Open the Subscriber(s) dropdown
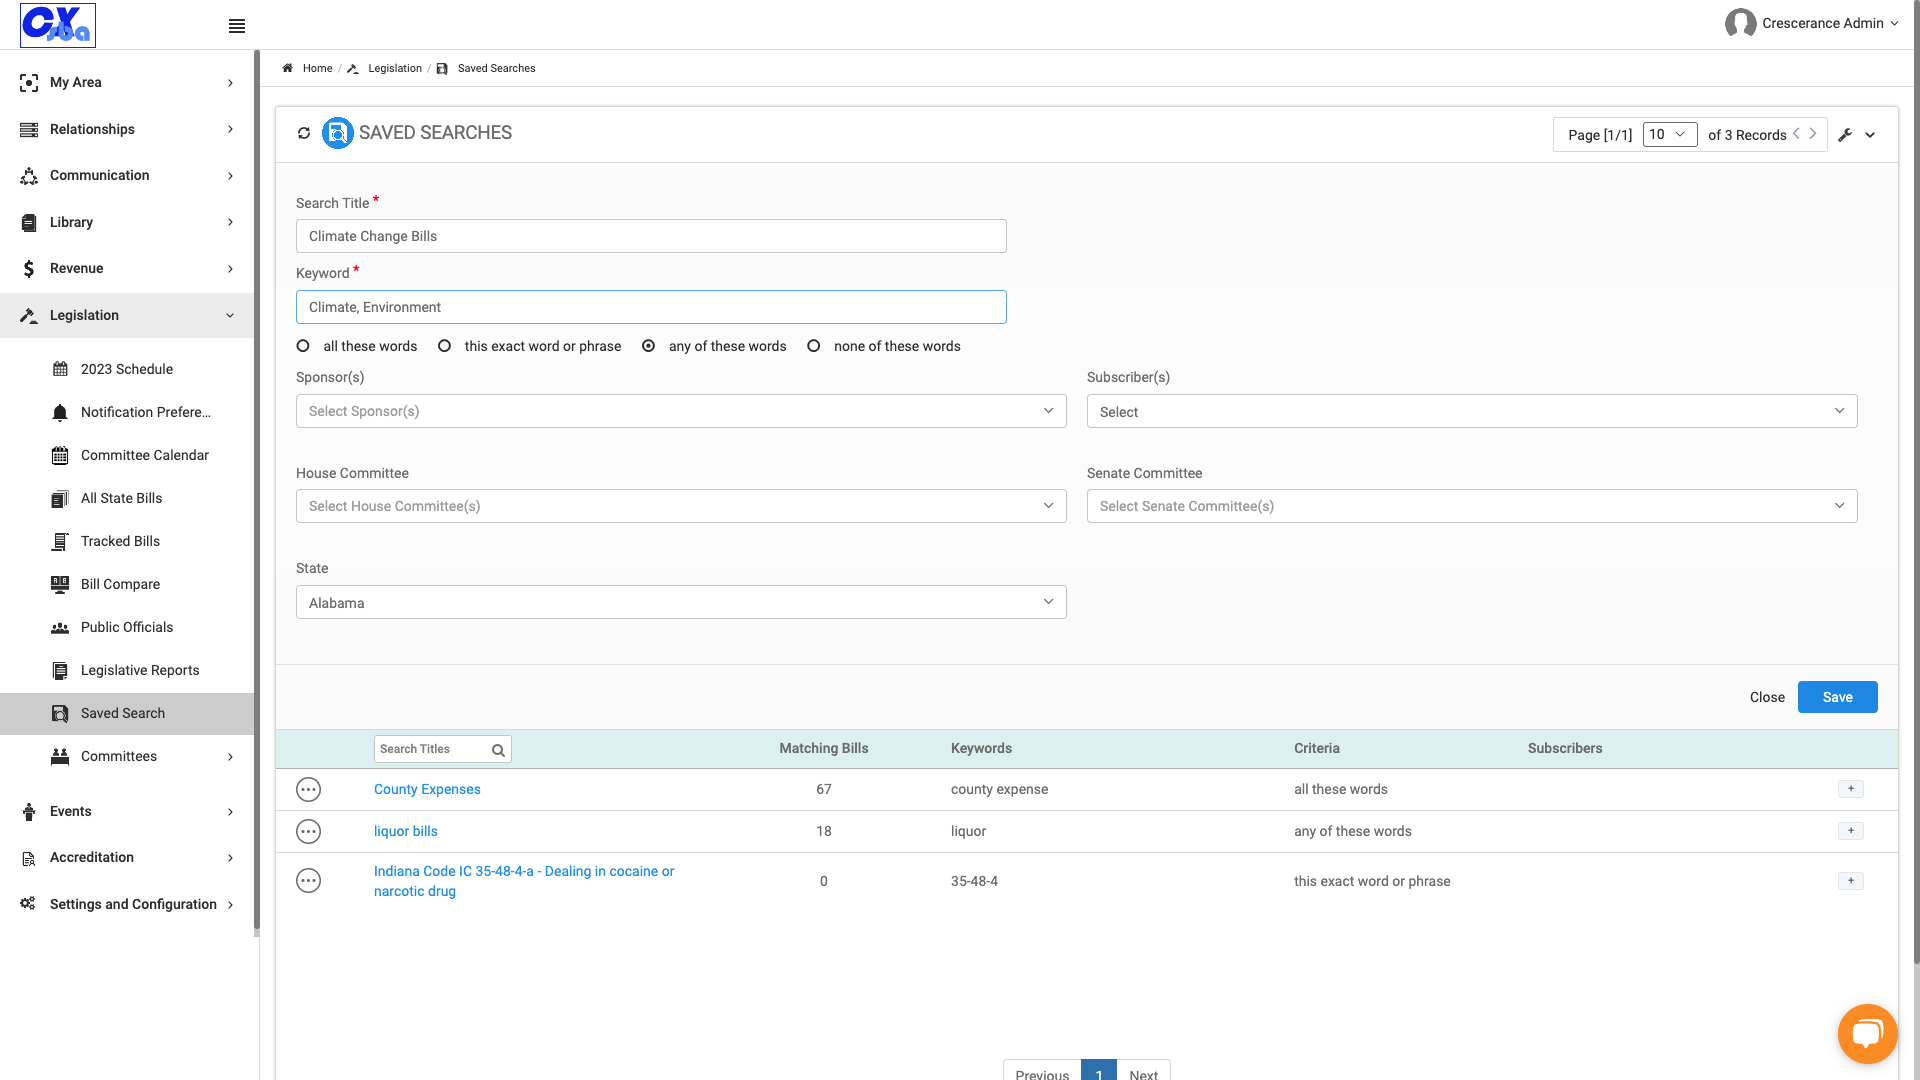The height and width of the screenshot is (1080, 1920). (x=1472, y=411)
